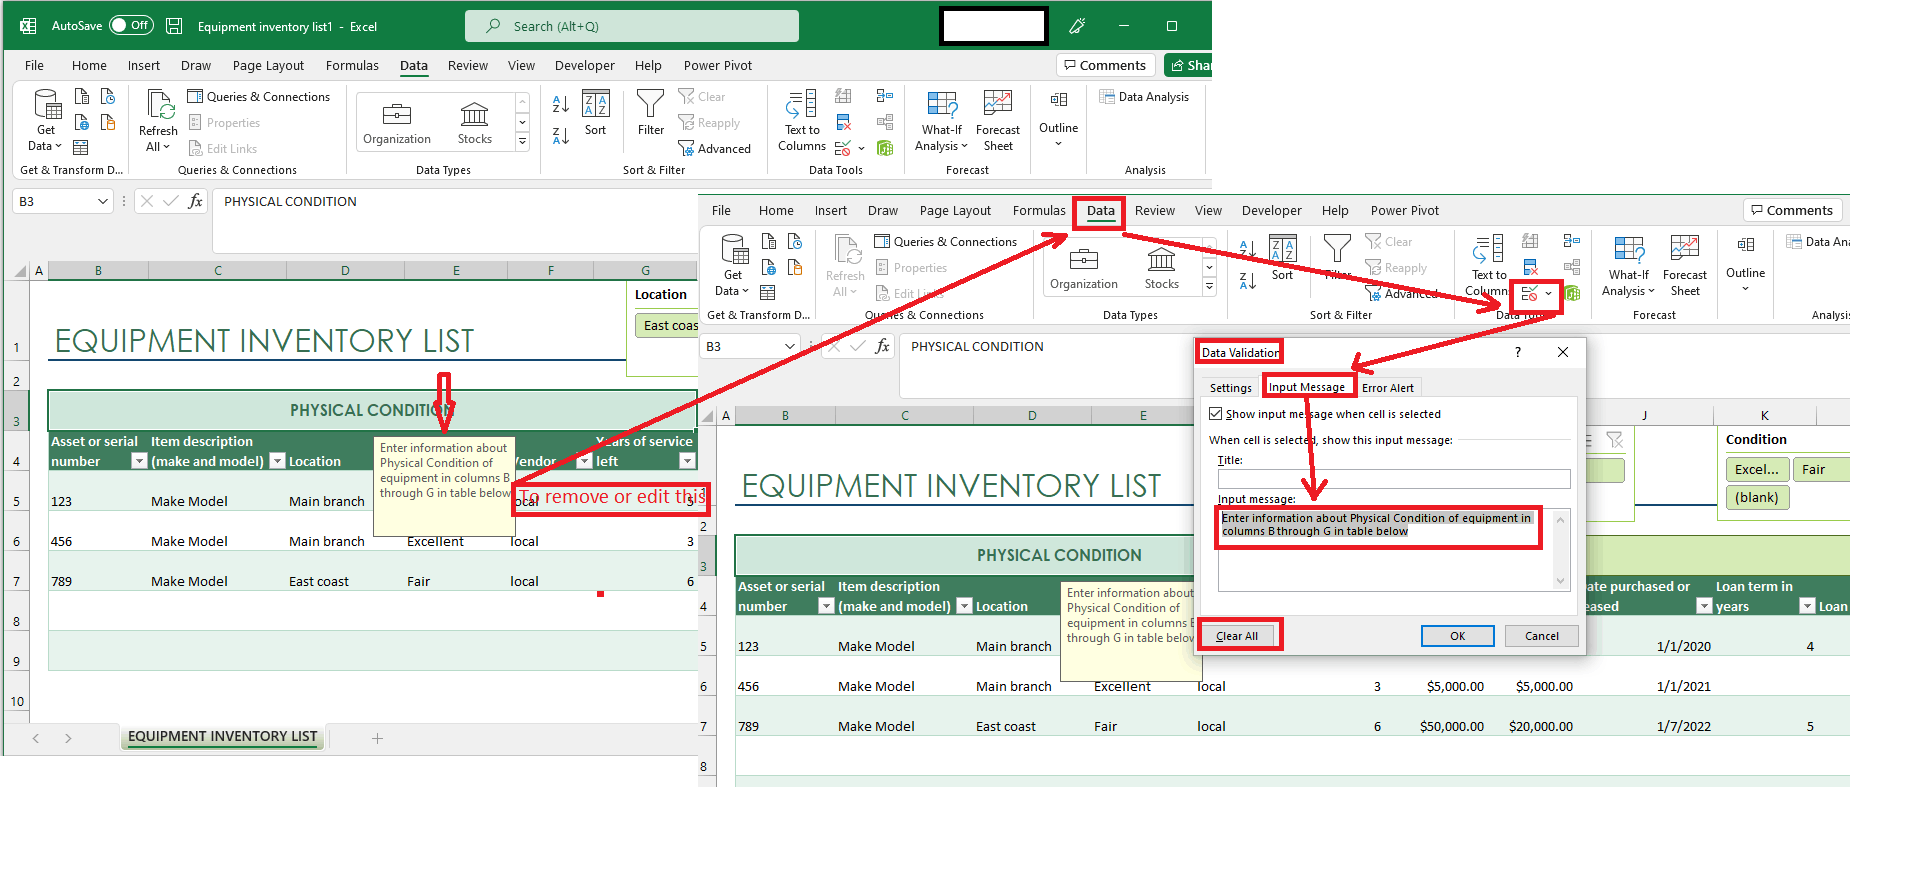The width and height of the screenshot is (1911, 874).
Task: Open Years of service left filter dropdown
Action: [x=687, y=461]
